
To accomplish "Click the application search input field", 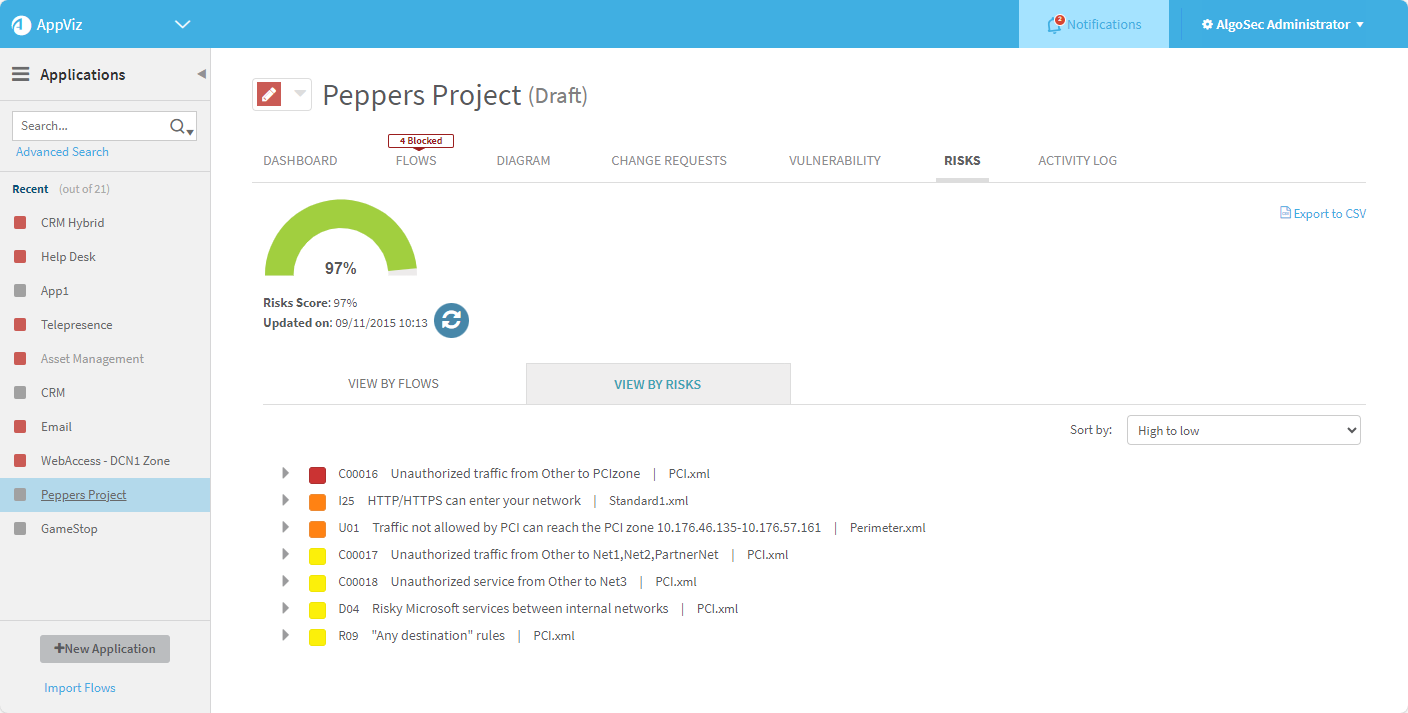I will [90, 126].
